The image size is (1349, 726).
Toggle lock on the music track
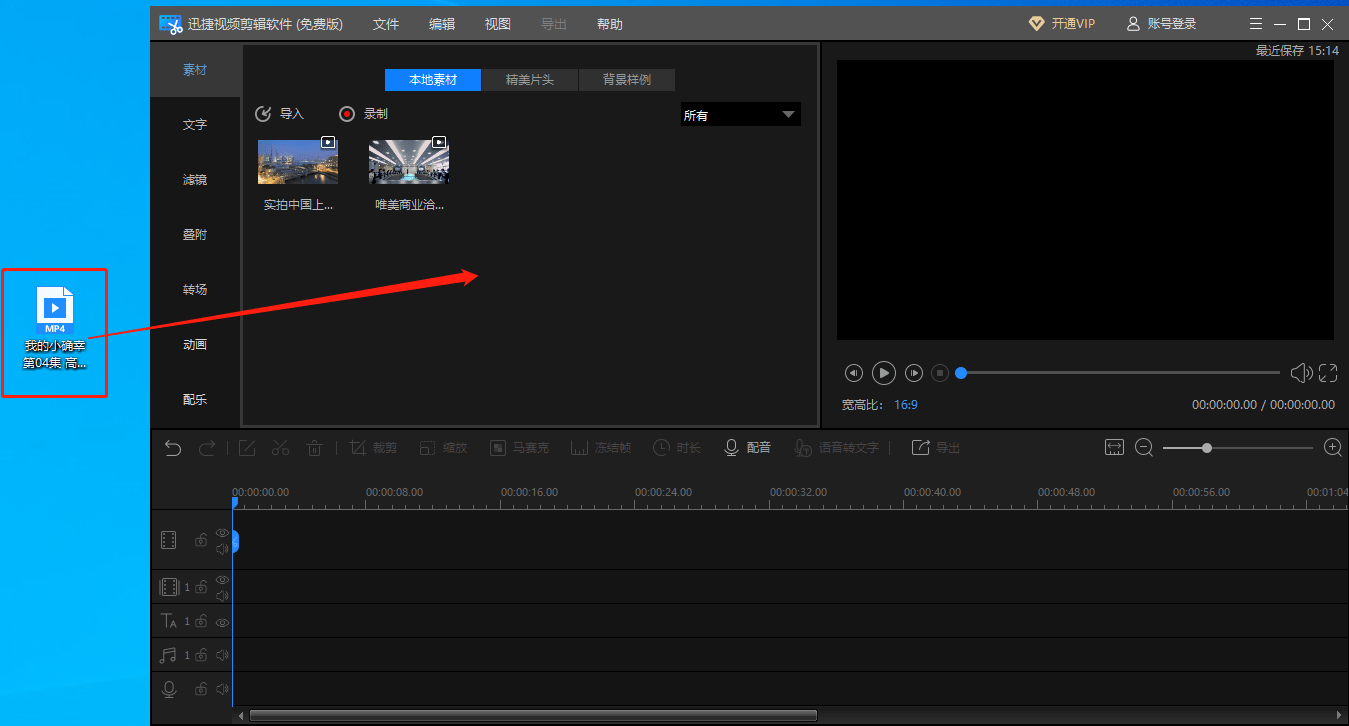coord(201,656)
